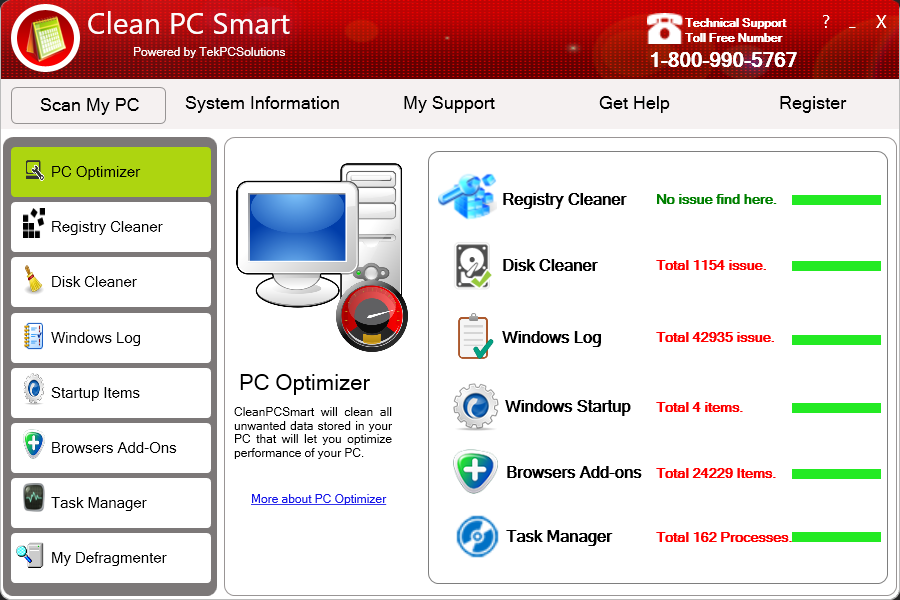Screen dimensions: 900x600
Task: Click the Disk Cleaner green progress bar
Action: (836, 266)
